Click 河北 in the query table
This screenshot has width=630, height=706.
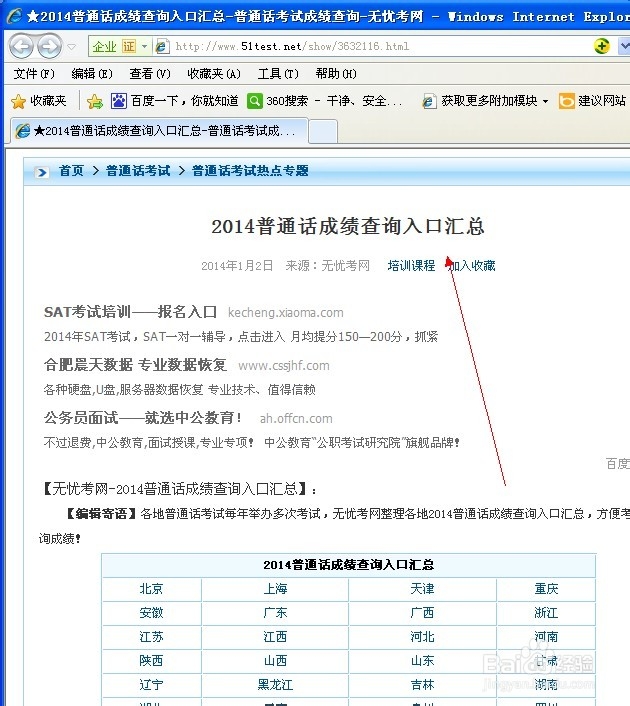click(422, 637)
